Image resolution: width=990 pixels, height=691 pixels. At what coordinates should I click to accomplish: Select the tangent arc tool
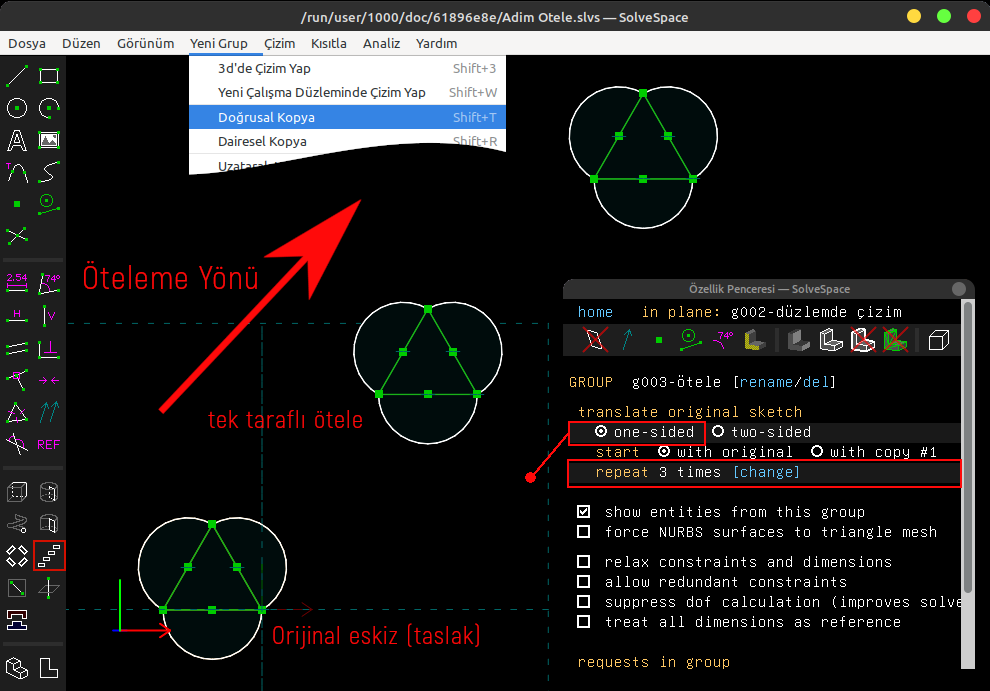click(17, 172)
